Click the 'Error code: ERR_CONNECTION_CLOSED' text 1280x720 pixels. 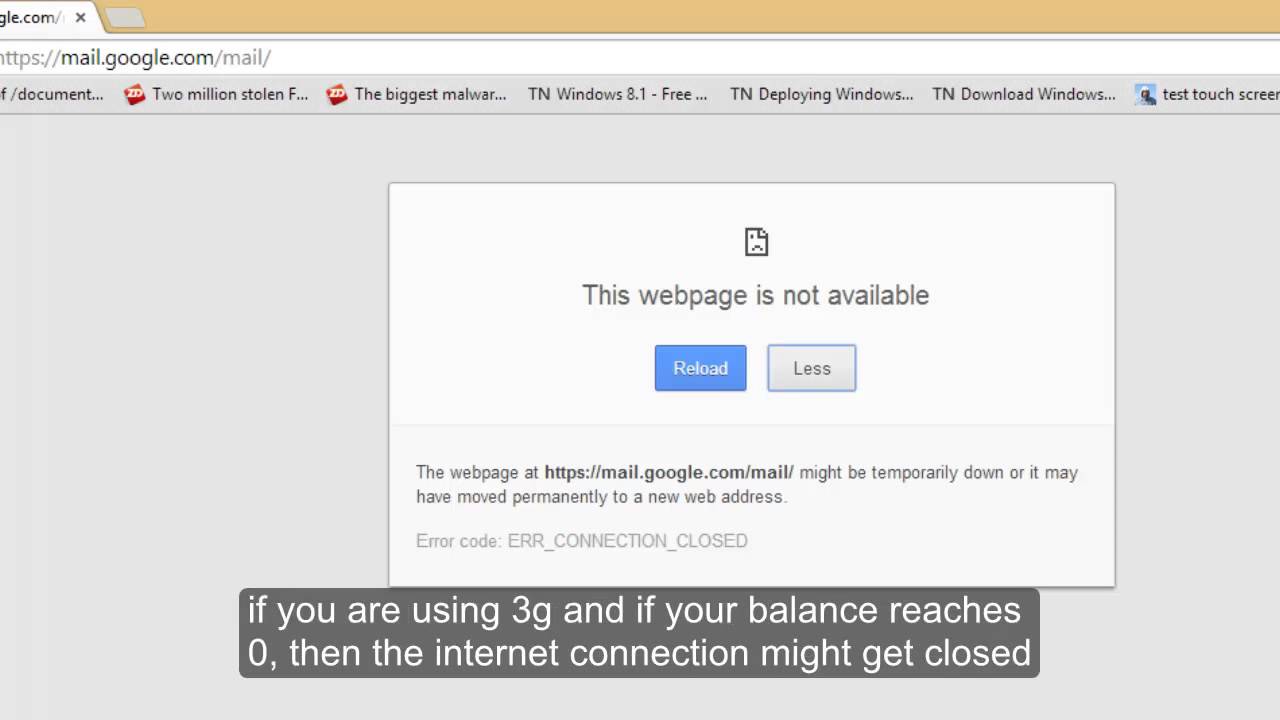click(582, 541)
